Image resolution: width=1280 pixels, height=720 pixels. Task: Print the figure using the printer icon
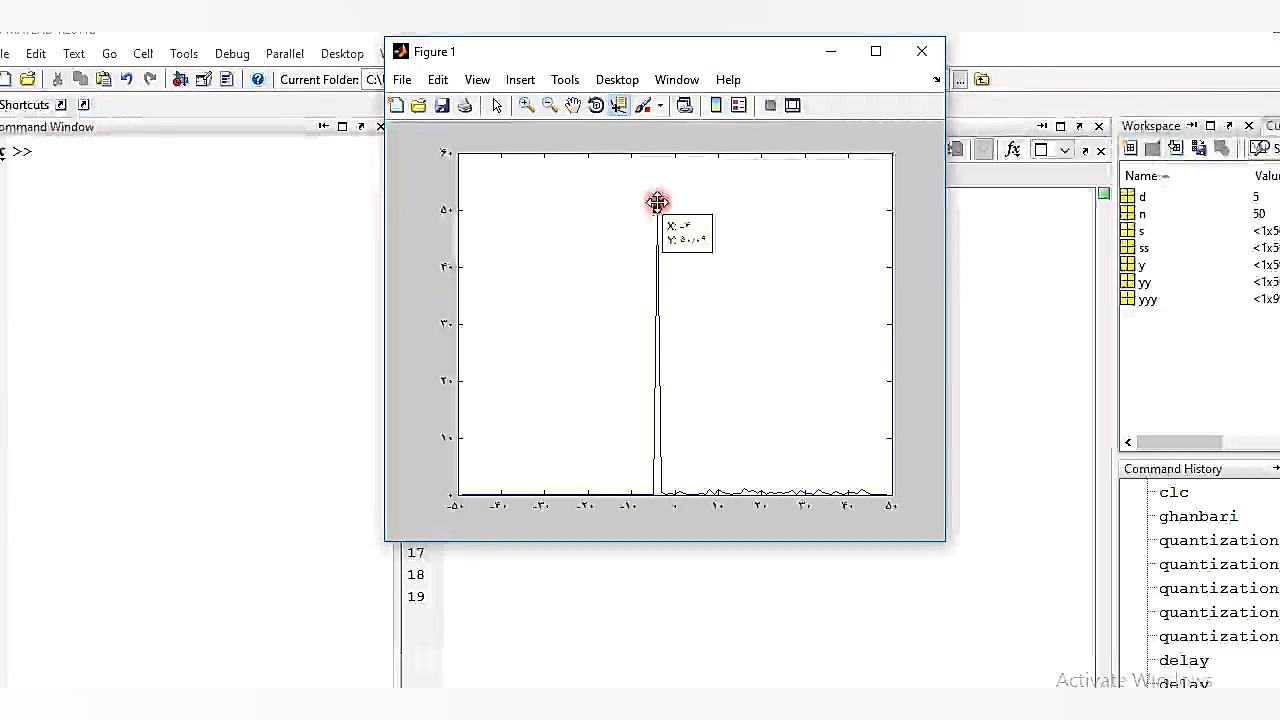click(465, 105)
